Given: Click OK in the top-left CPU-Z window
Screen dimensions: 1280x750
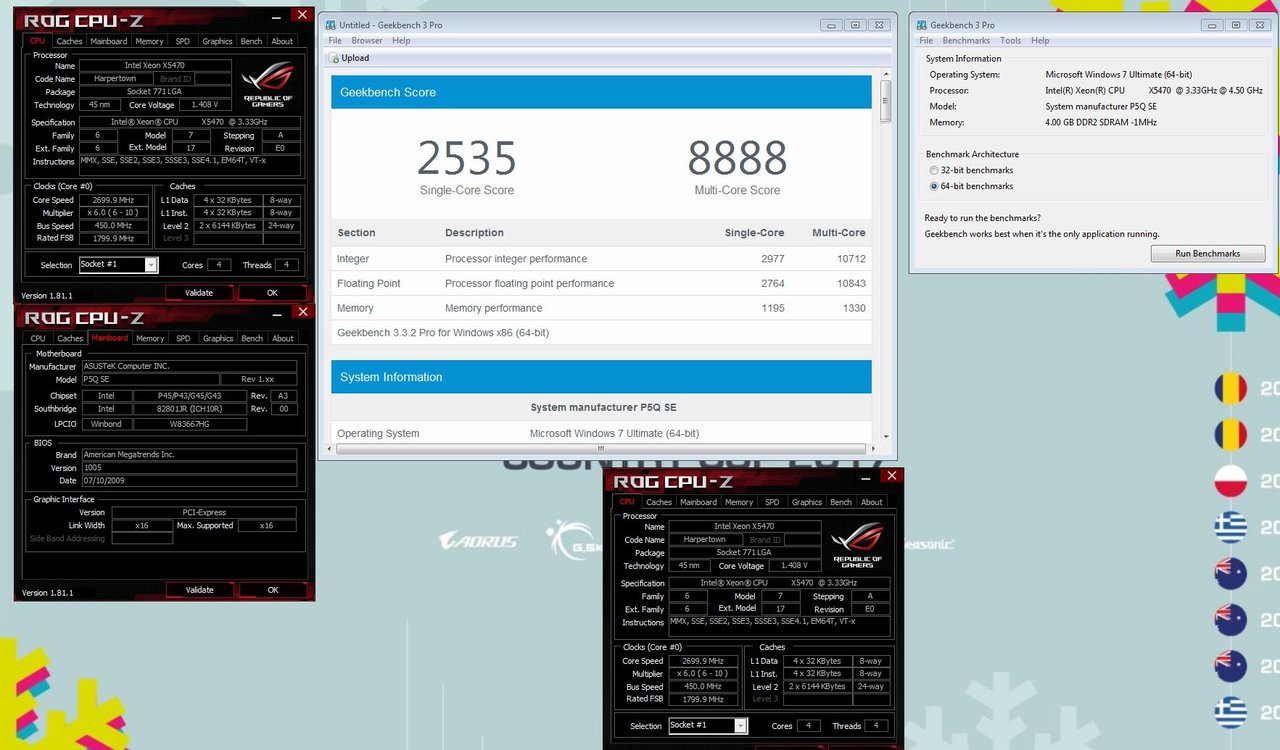Looking at the screenshot, I should coord(272,293).
